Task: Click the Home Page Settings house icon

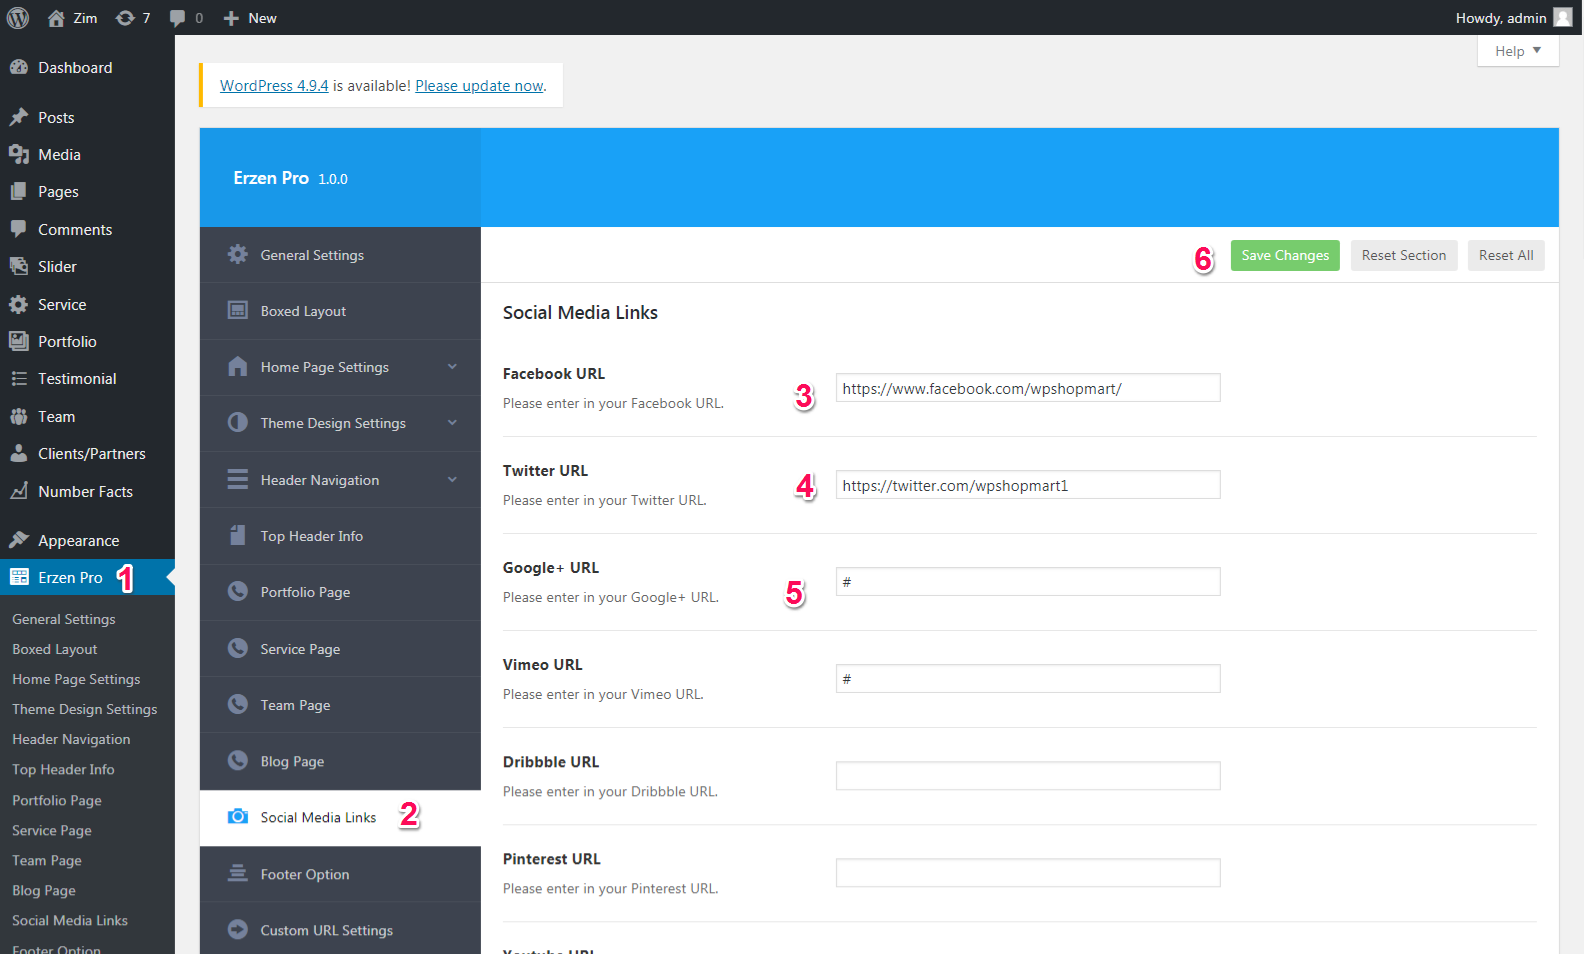Action: tap(237, 366)
